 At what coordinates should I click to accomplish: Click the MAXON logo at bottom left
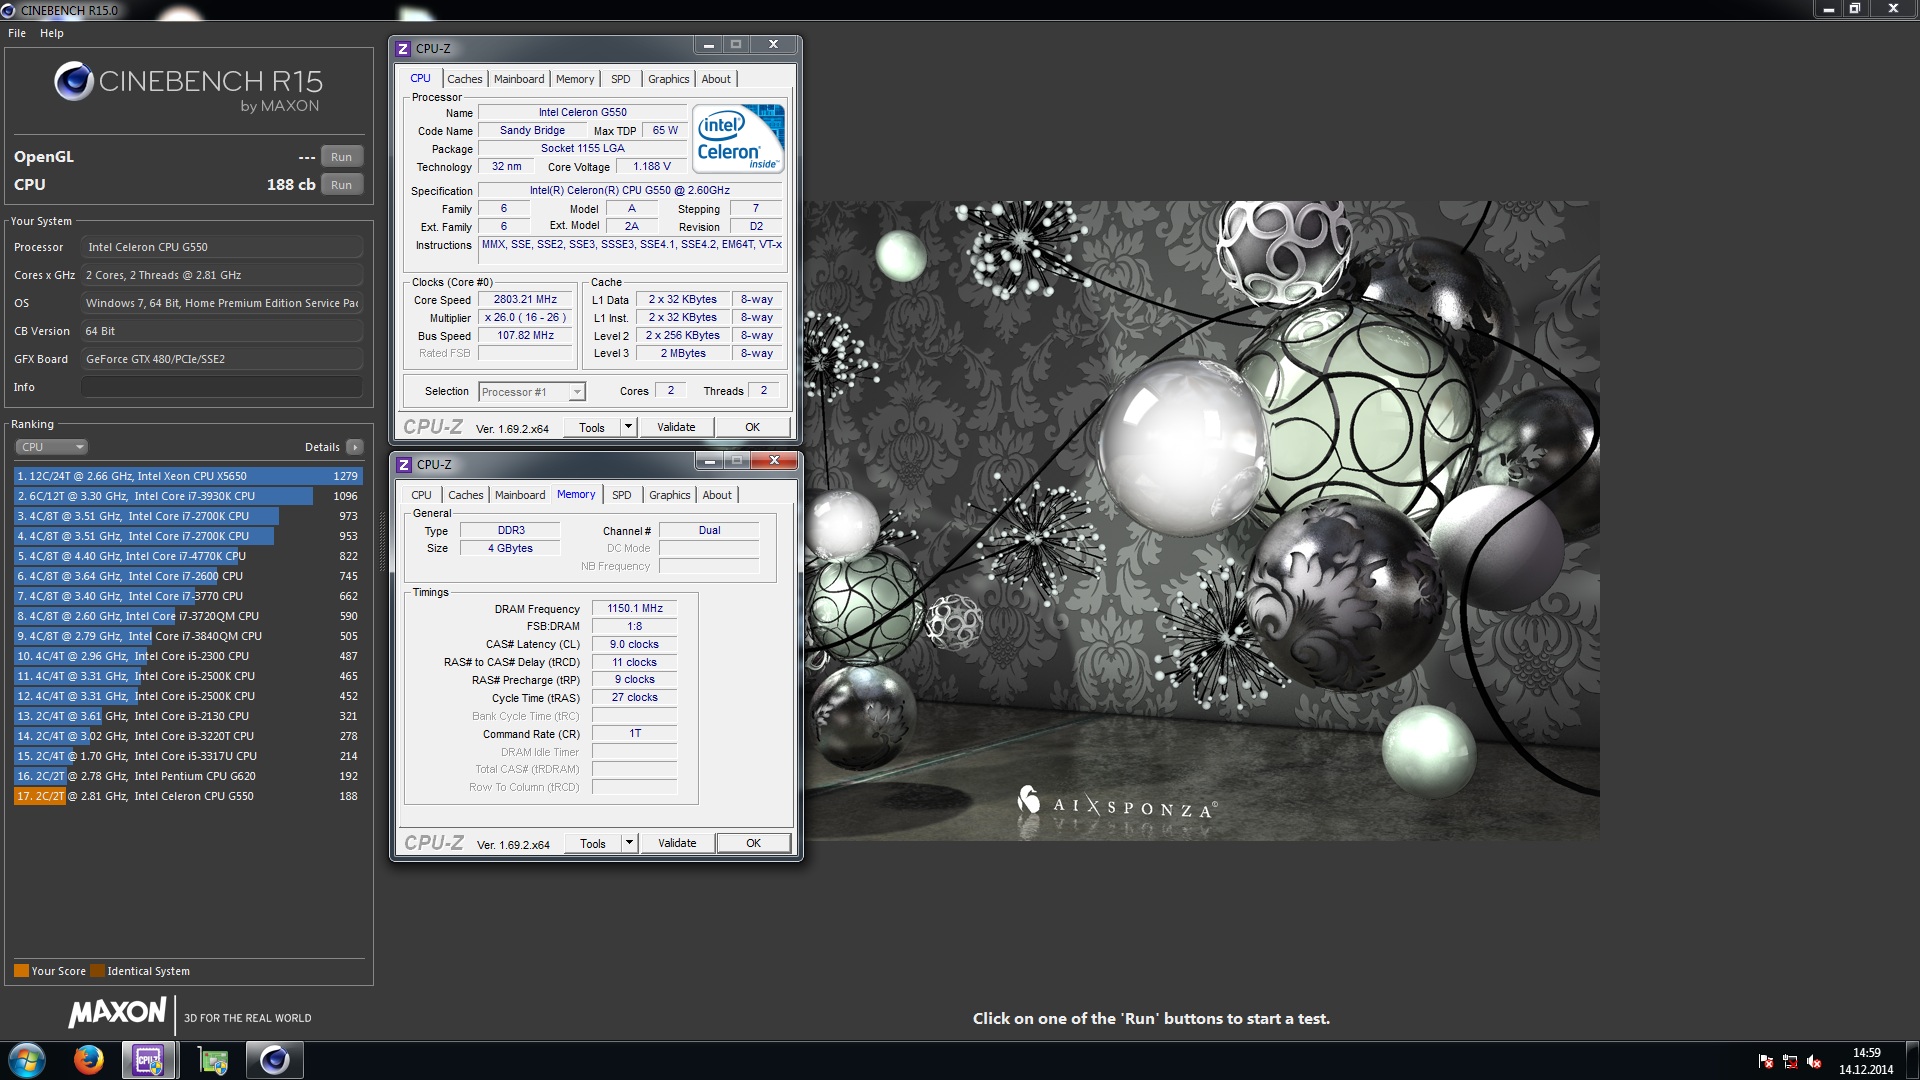point(118,1013)
